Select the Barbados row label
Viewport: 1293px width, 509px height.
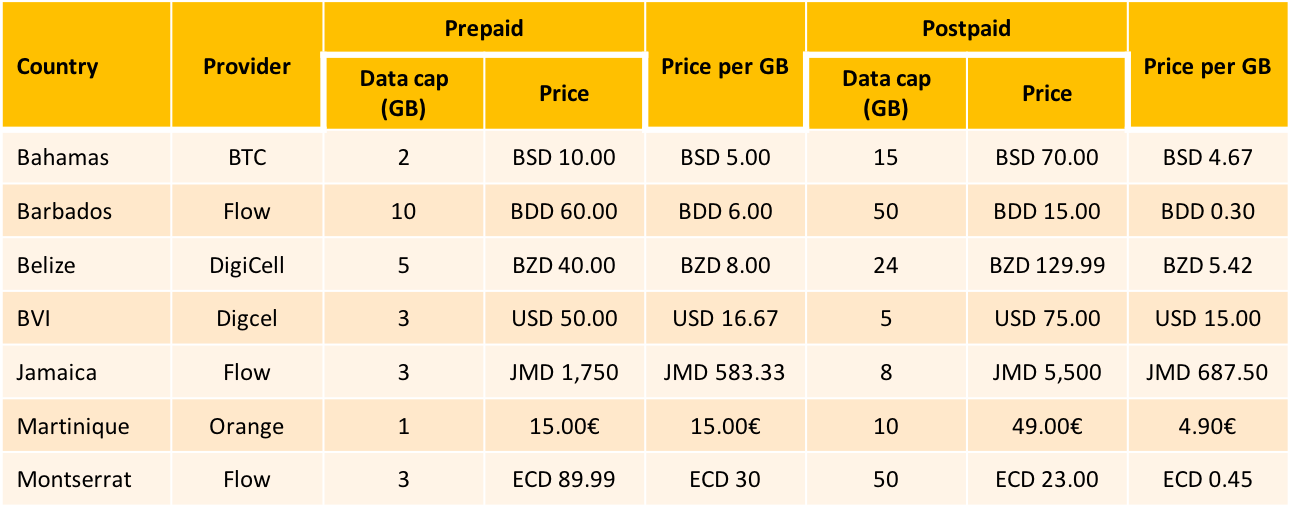(65, 211)
